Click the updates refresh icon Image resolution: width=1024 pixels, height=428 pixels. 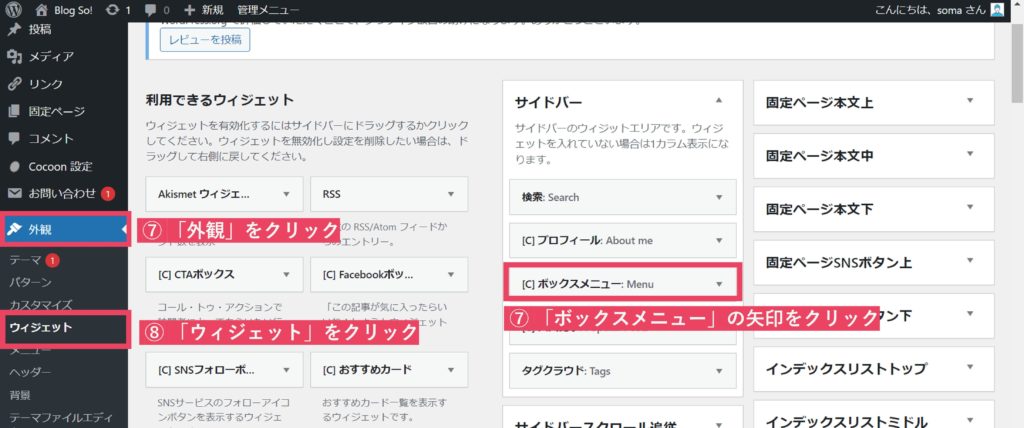[x=111, y=10]
